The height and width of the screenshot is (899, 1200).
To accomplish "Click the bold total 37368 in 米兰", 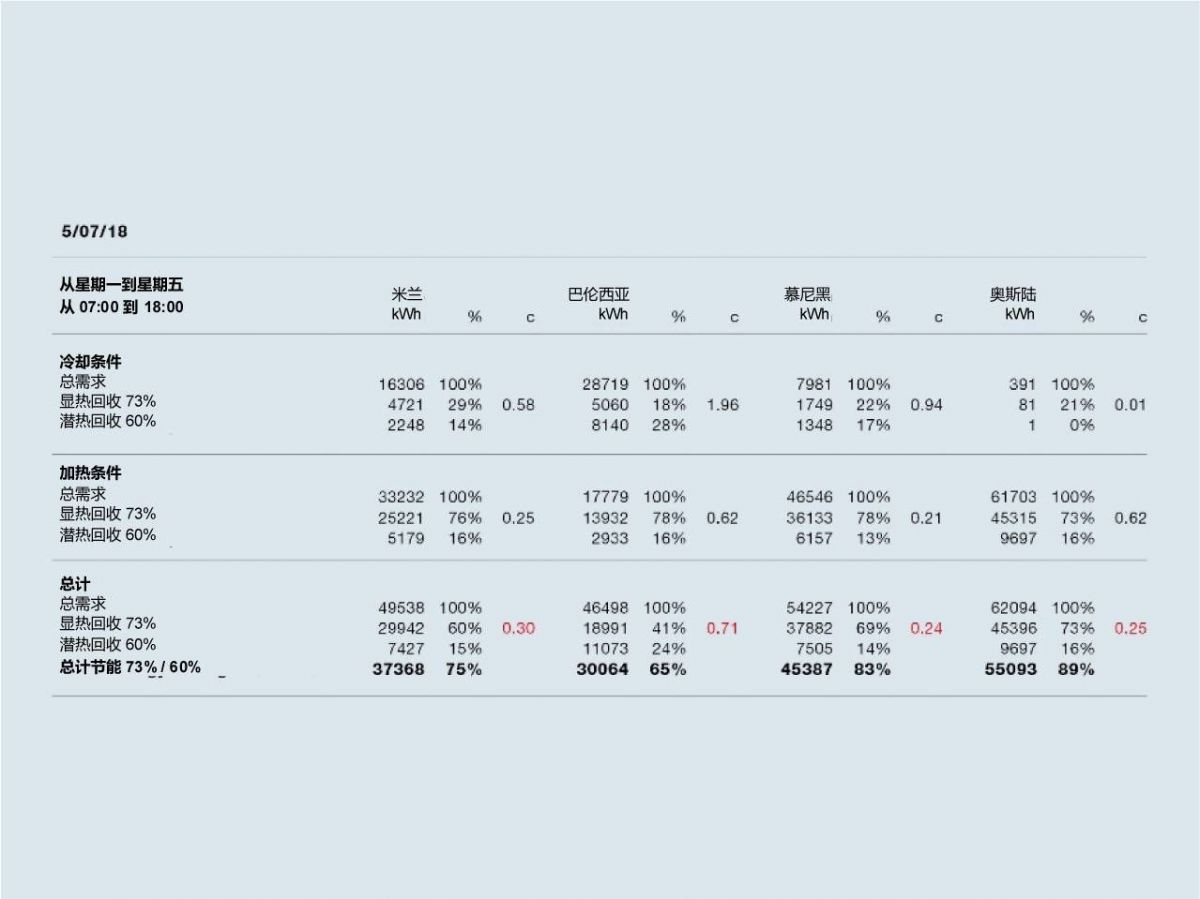I will pyautogui.click(x=398, y=669).
